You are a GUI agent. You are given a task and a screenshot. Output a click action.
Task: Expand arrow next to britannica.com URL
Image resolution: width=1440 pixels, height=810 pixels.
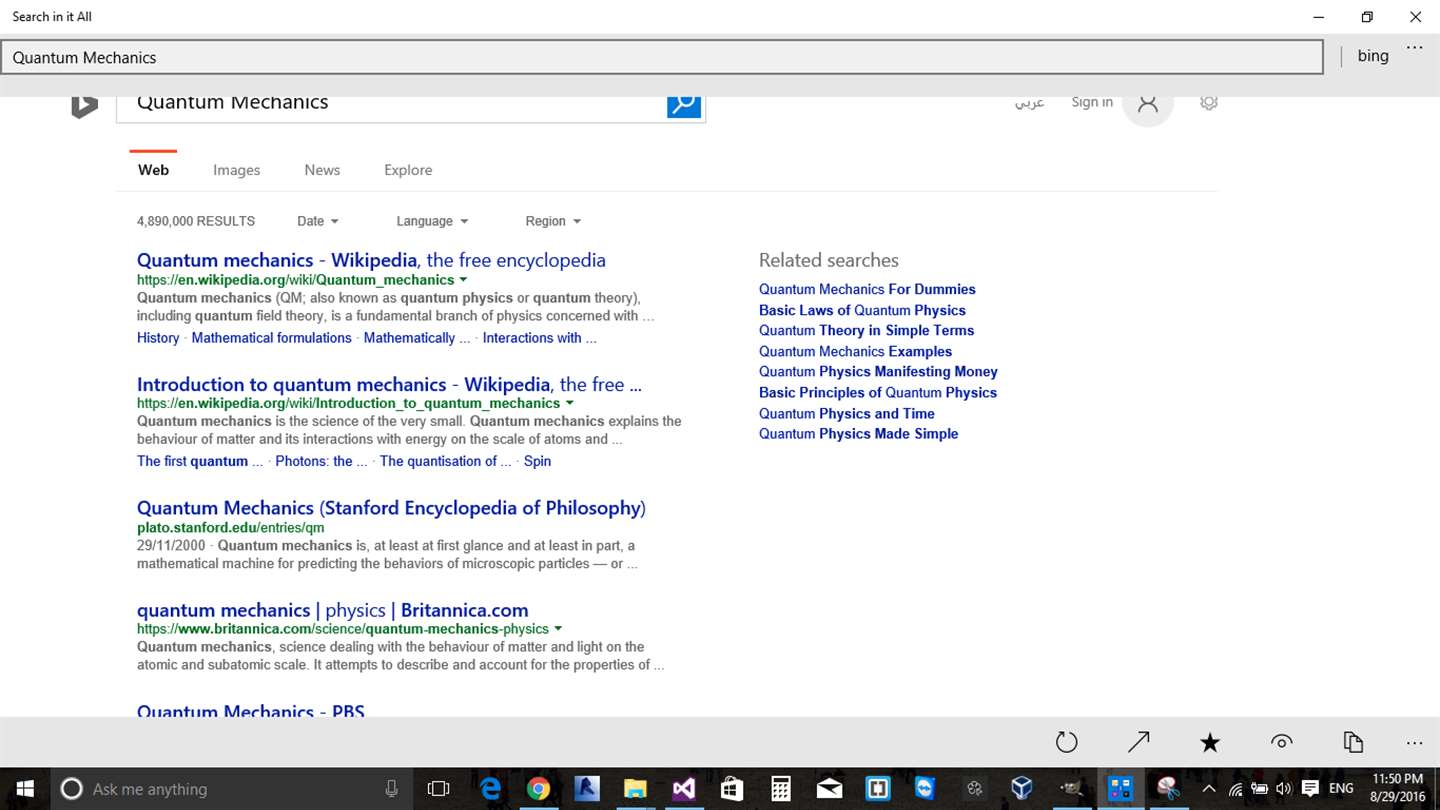(557, 629)
